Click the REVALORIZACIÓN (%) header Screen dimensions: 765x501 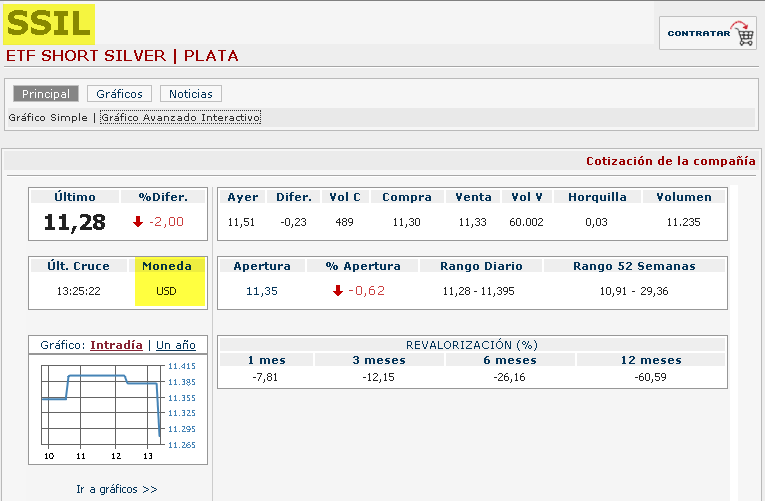[472, 345]
